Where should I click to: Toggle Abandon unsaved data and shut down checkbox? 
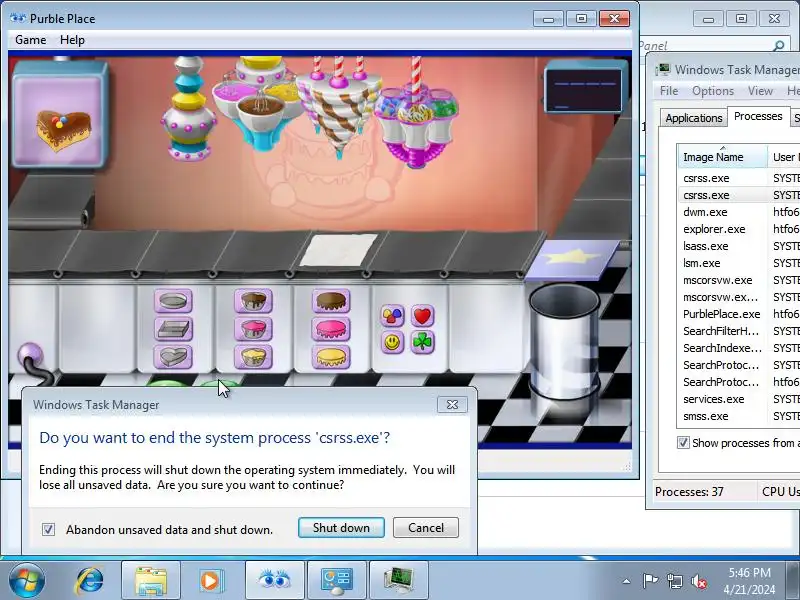point(48,530)
